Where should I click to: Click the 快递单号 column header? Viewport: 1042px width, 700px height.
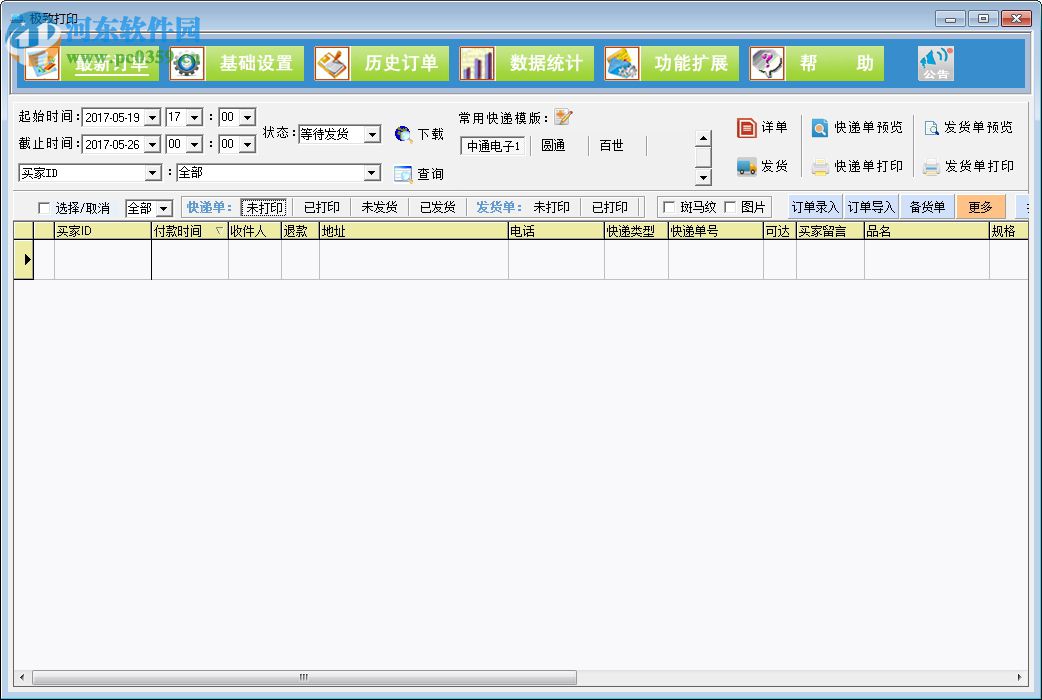point(715,231)
